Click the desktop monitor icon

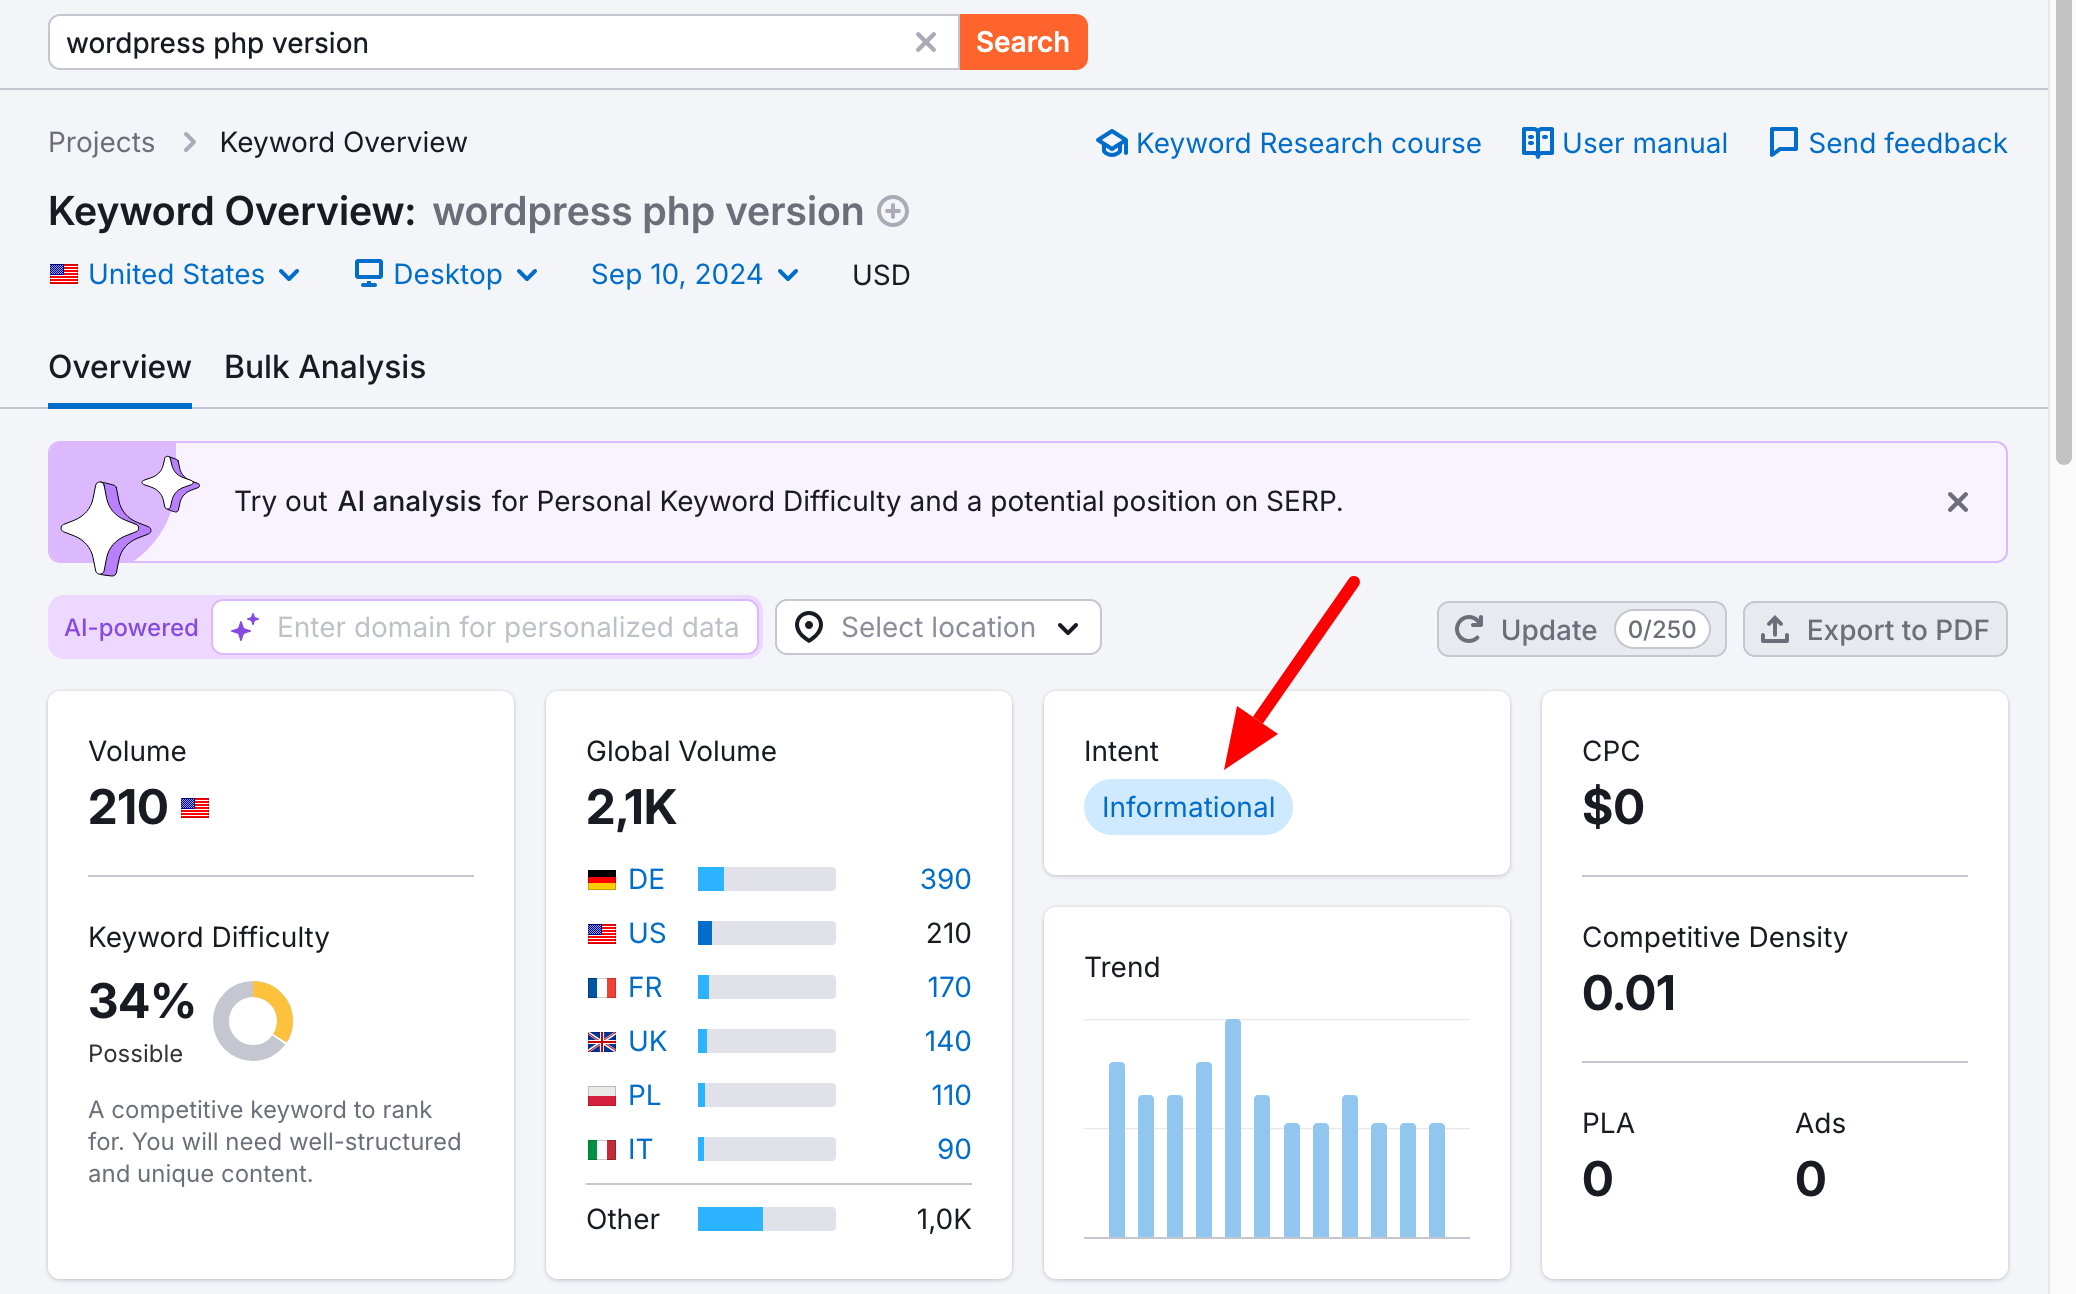click(369, 273)
